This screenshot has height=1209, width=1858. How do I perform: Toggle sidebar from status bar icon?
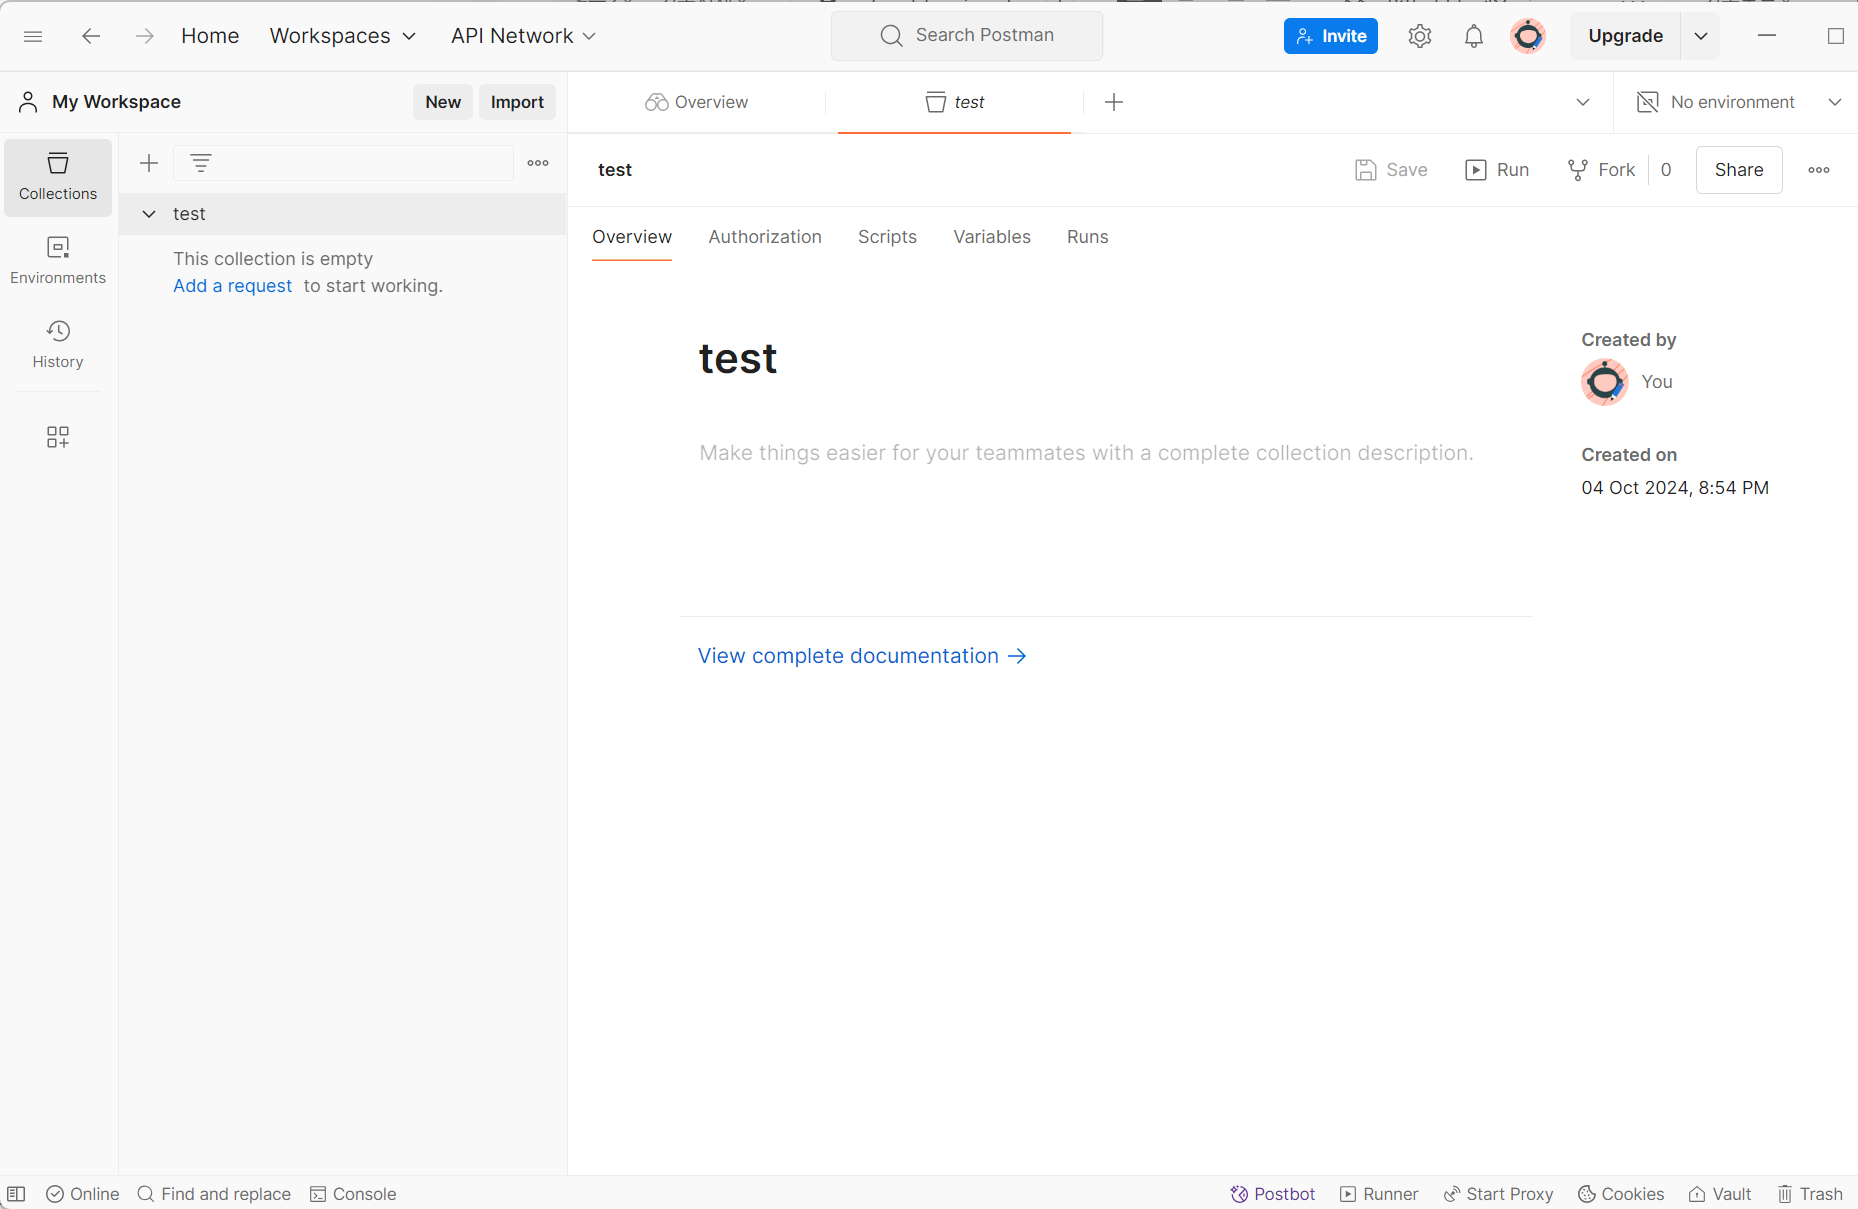[x=16, y=1194]
